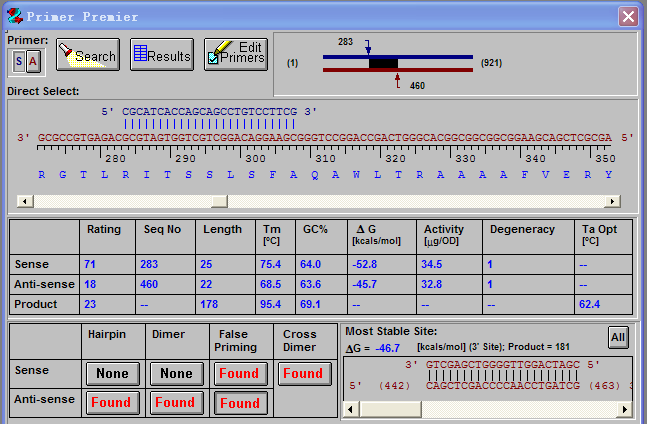The height and width of the screenshot is (424, 647).
Task: Show the Sense Dimer None result
Action: tap(175, 374)
